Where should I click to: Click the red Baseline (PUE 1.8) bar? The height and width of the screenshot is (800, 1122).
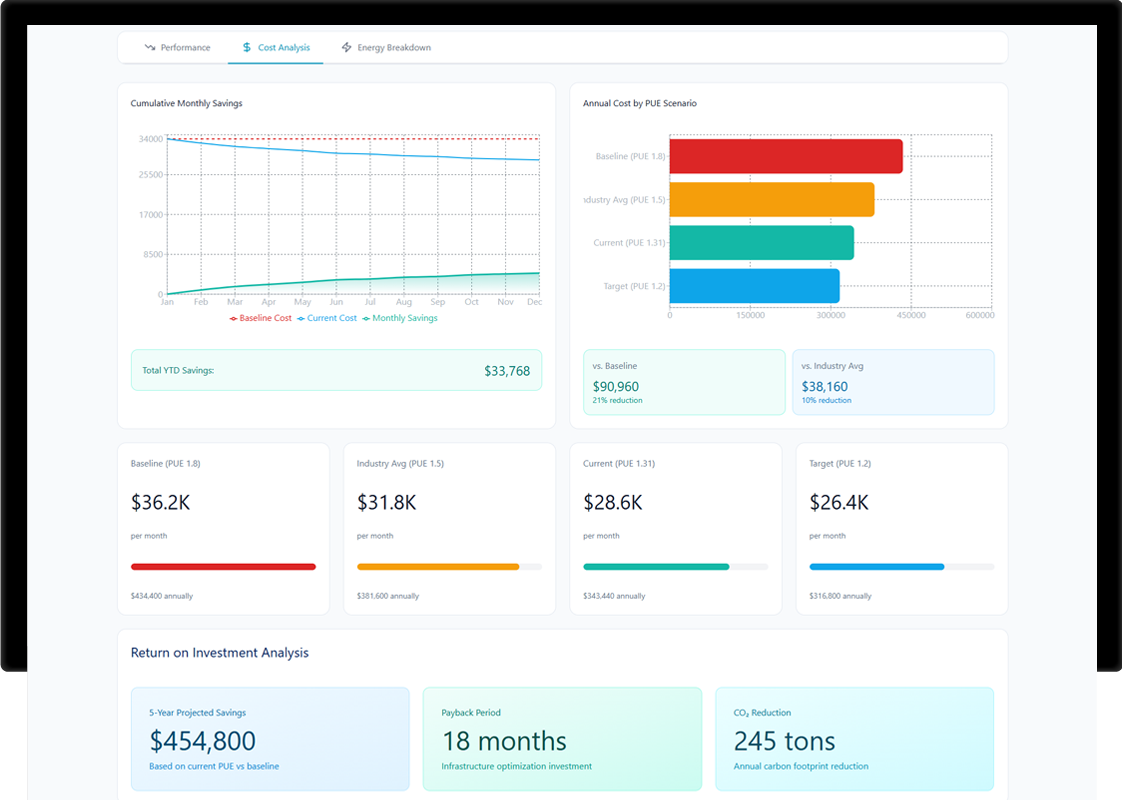785,156
